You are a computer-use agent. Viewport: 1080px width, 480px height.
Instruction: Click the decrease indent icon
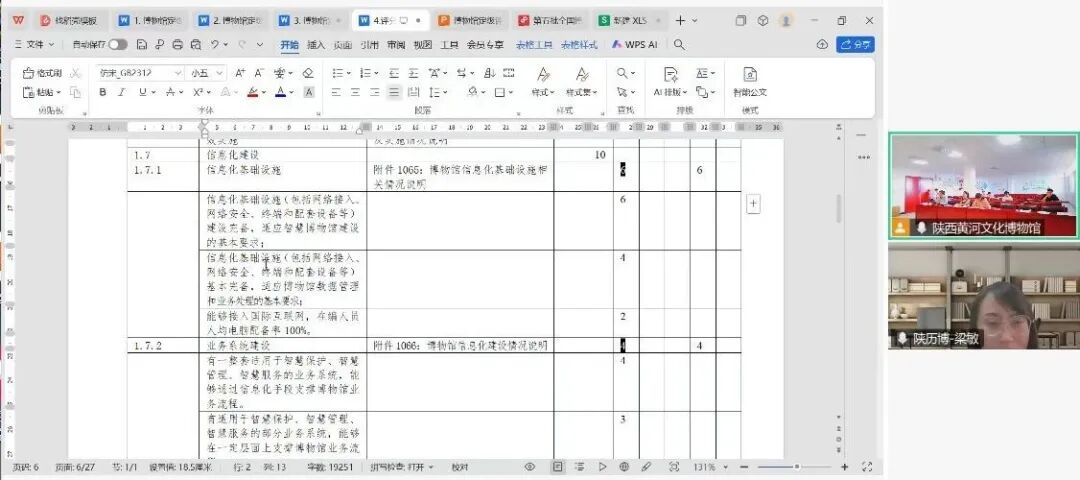(x=394, y=72)
